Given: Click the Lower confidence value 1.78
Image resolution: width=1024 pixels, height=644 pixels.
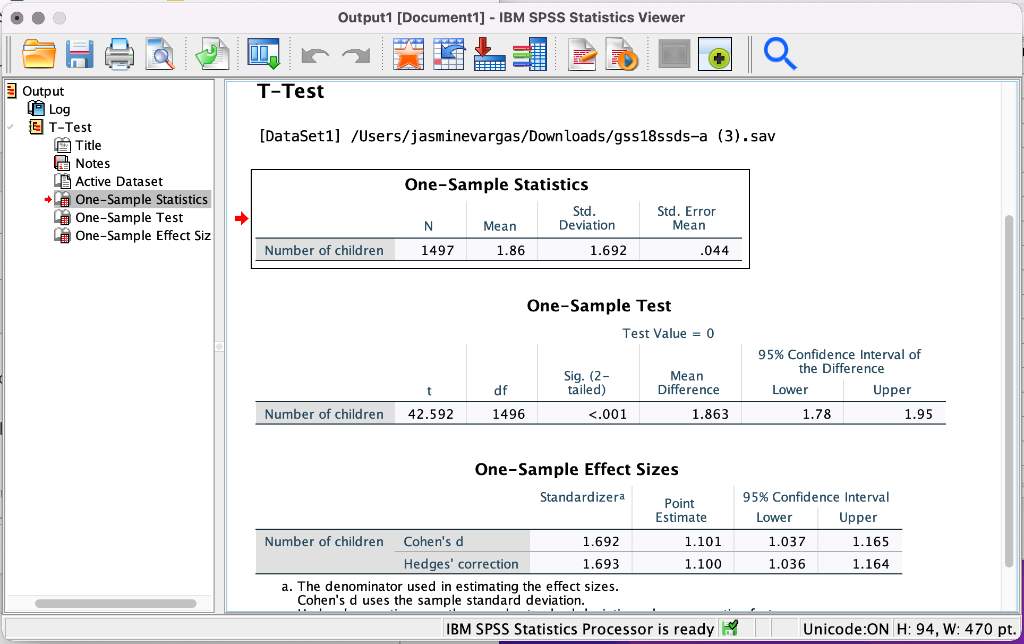Looking at the screenshot, I should (x=816, y=414).
